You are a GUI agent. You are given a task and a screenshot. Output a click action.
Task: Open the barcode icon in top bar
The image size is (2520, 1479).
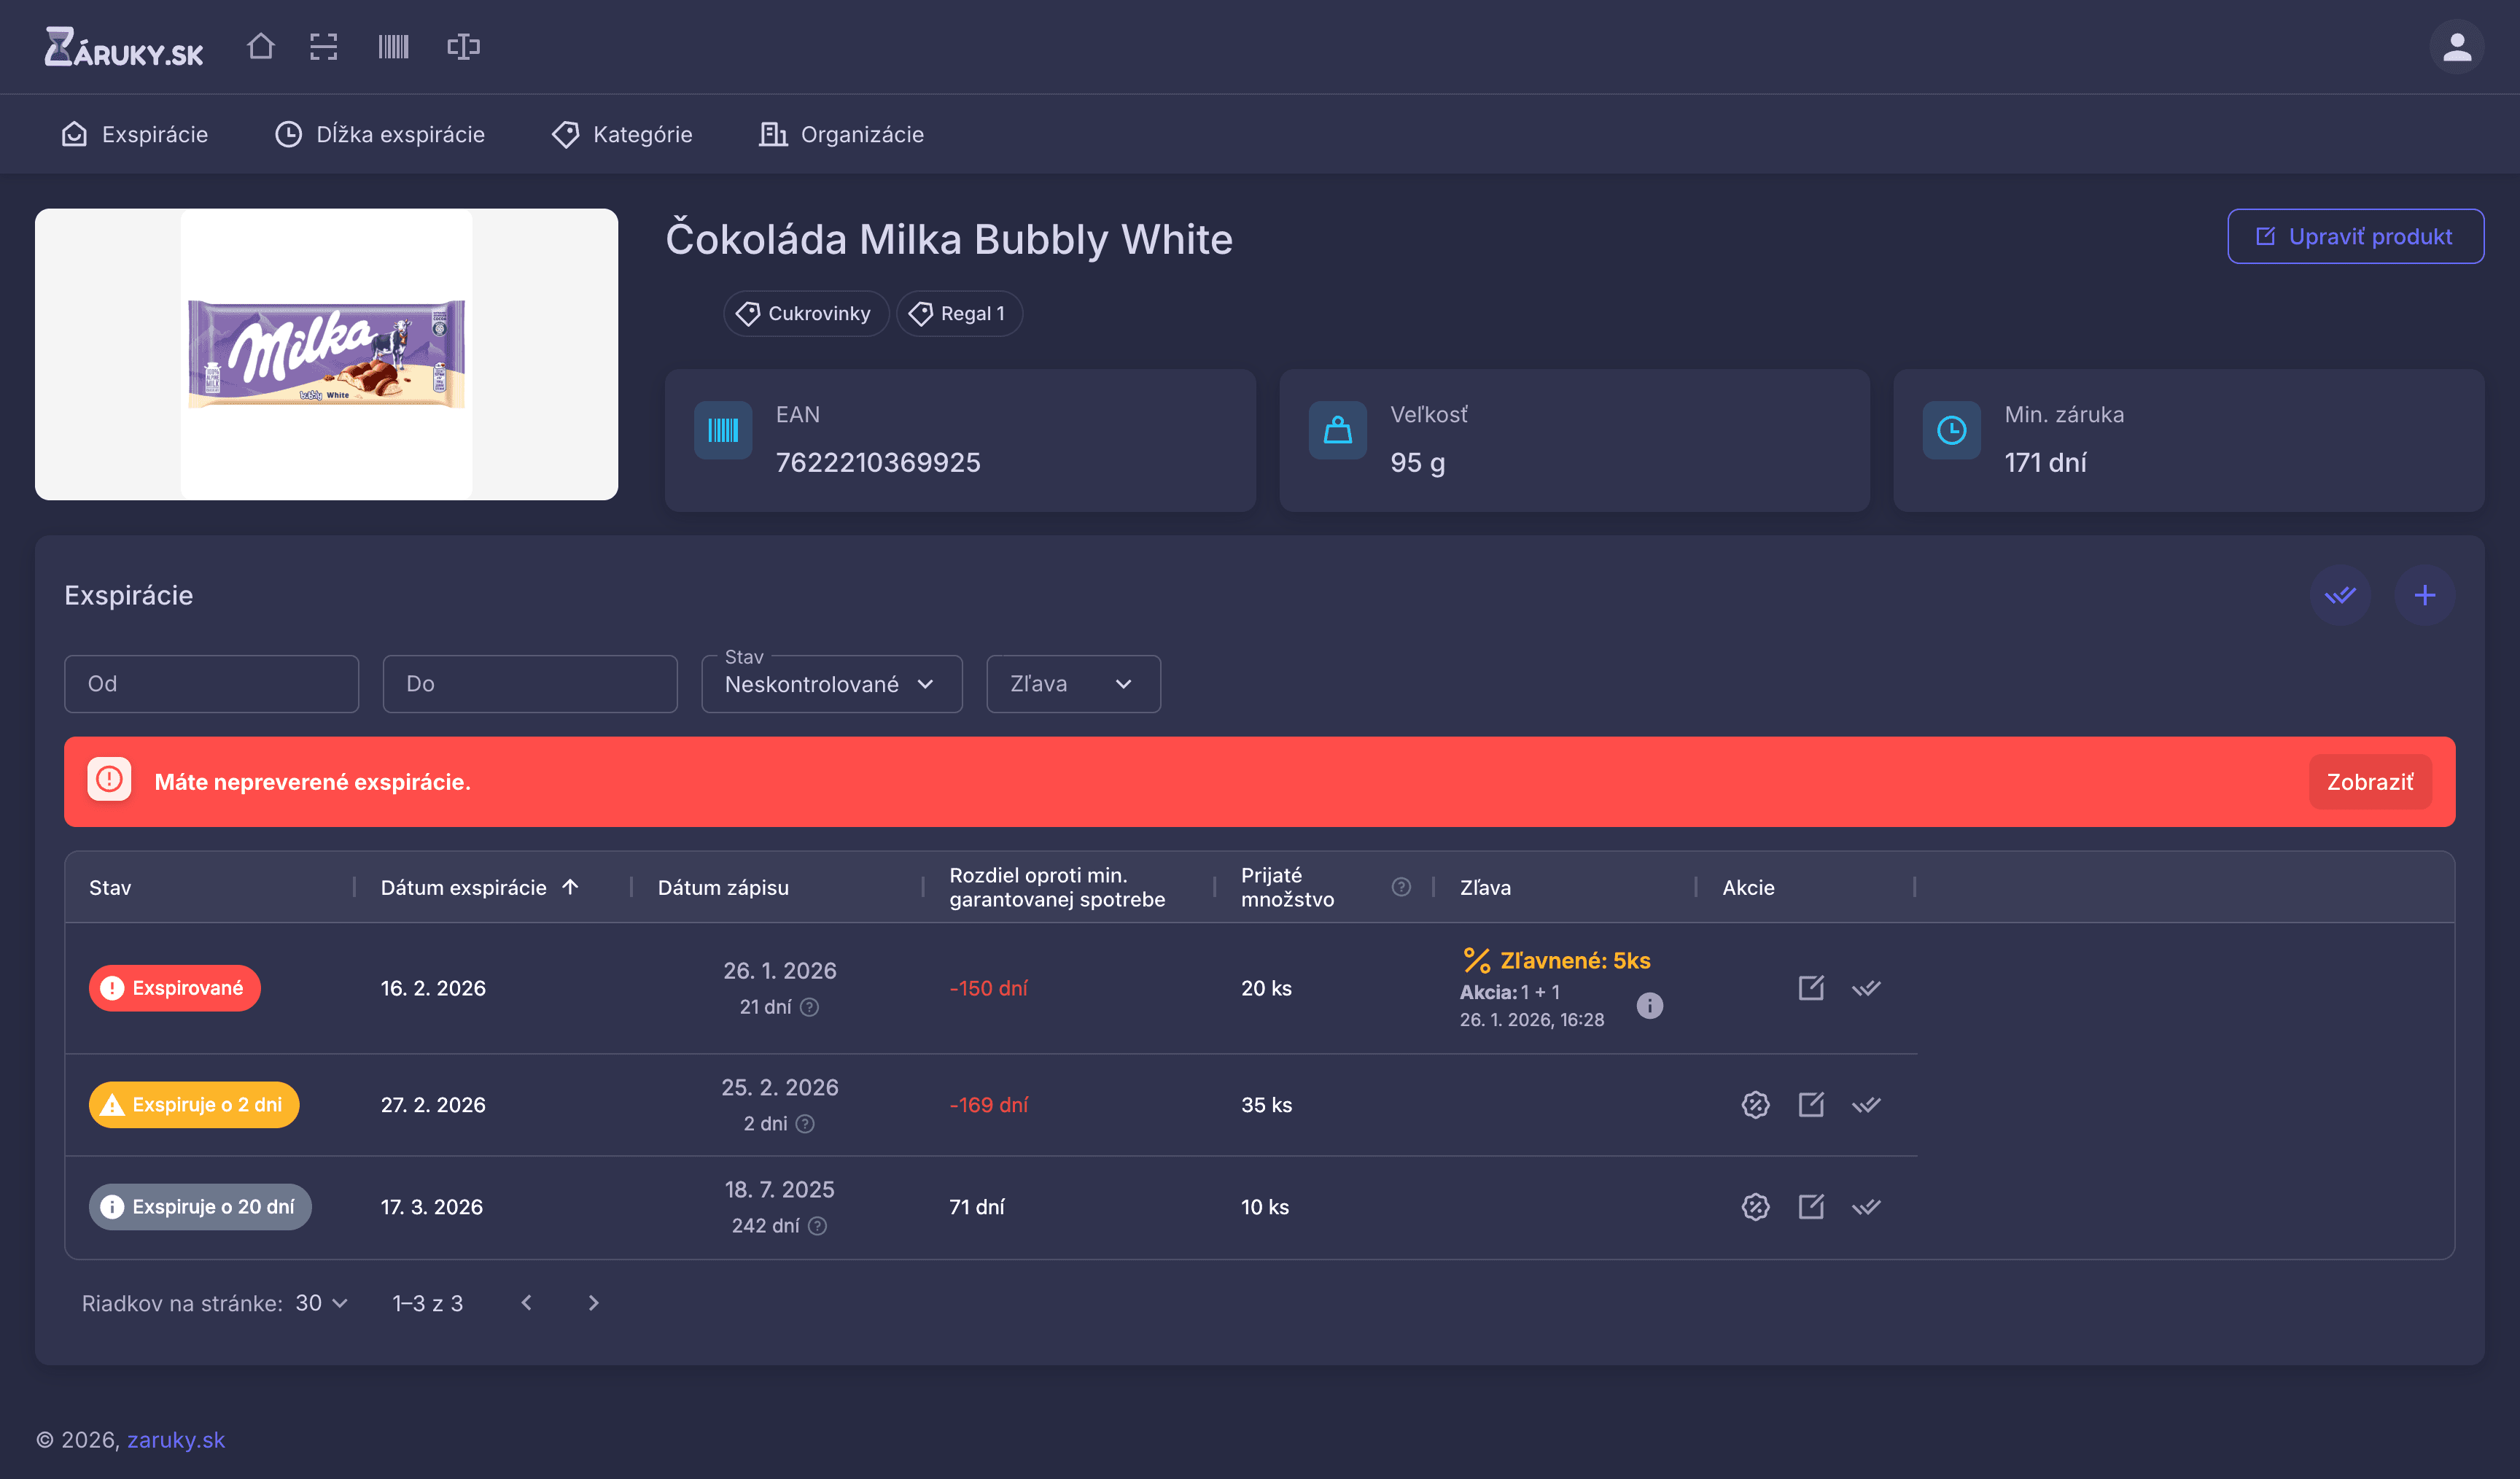(x=393, y=46)
